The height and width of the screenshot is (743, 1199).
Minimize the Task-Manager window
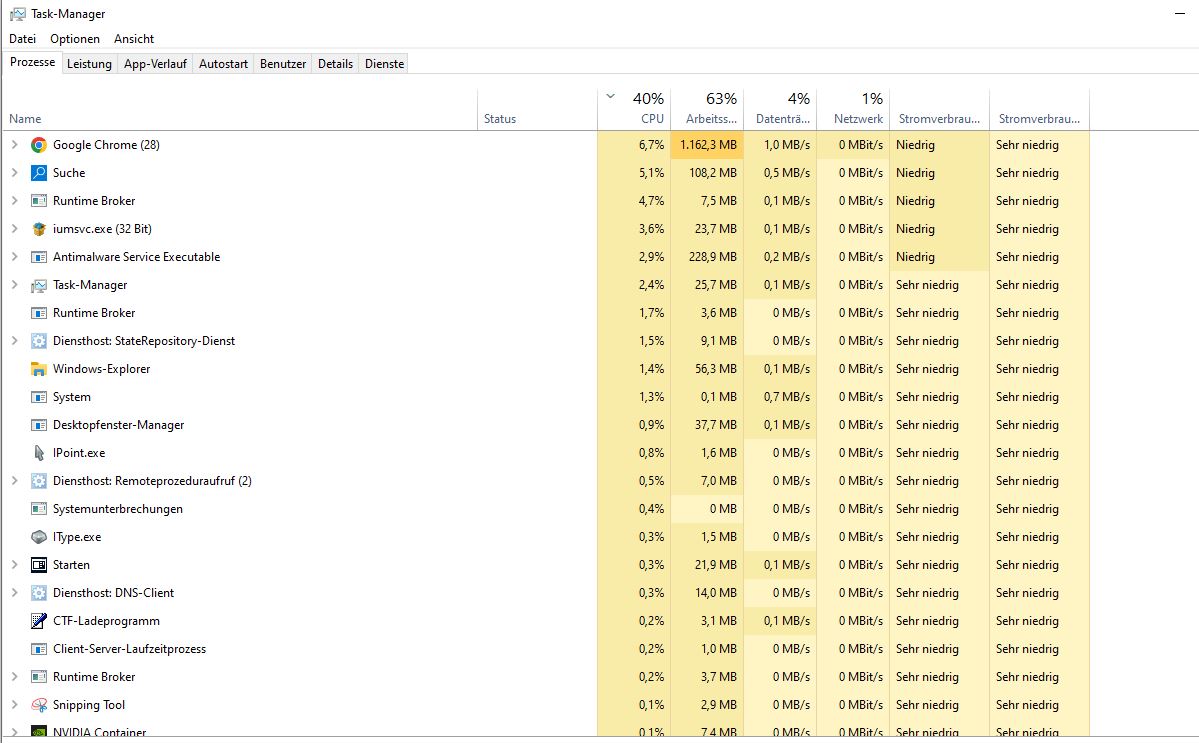tap(1180, 14)
